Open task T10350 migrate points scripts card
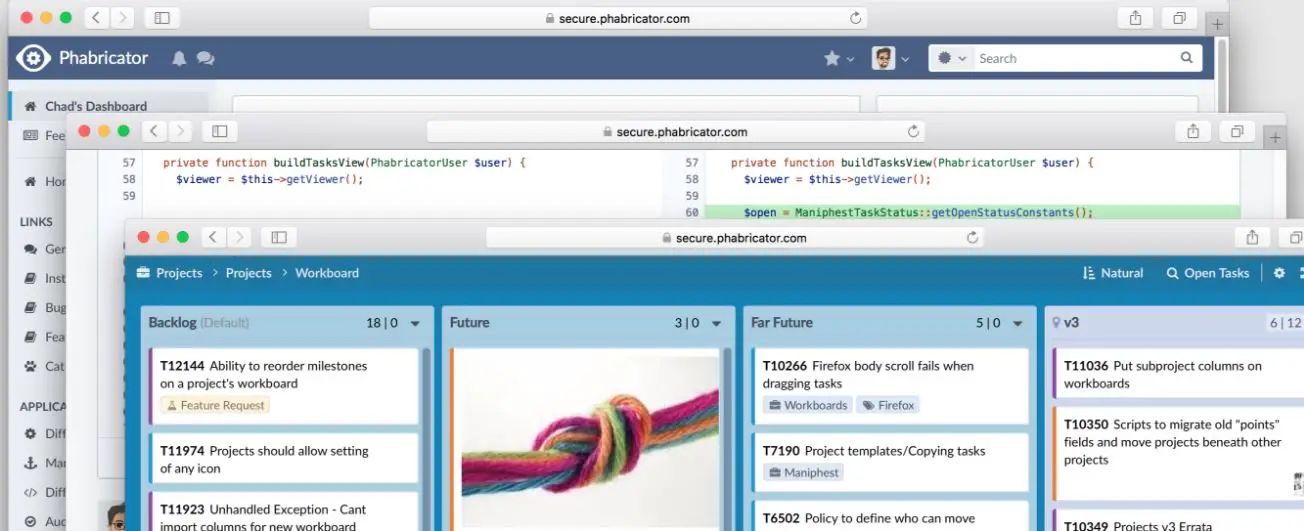 (1178, 453)
